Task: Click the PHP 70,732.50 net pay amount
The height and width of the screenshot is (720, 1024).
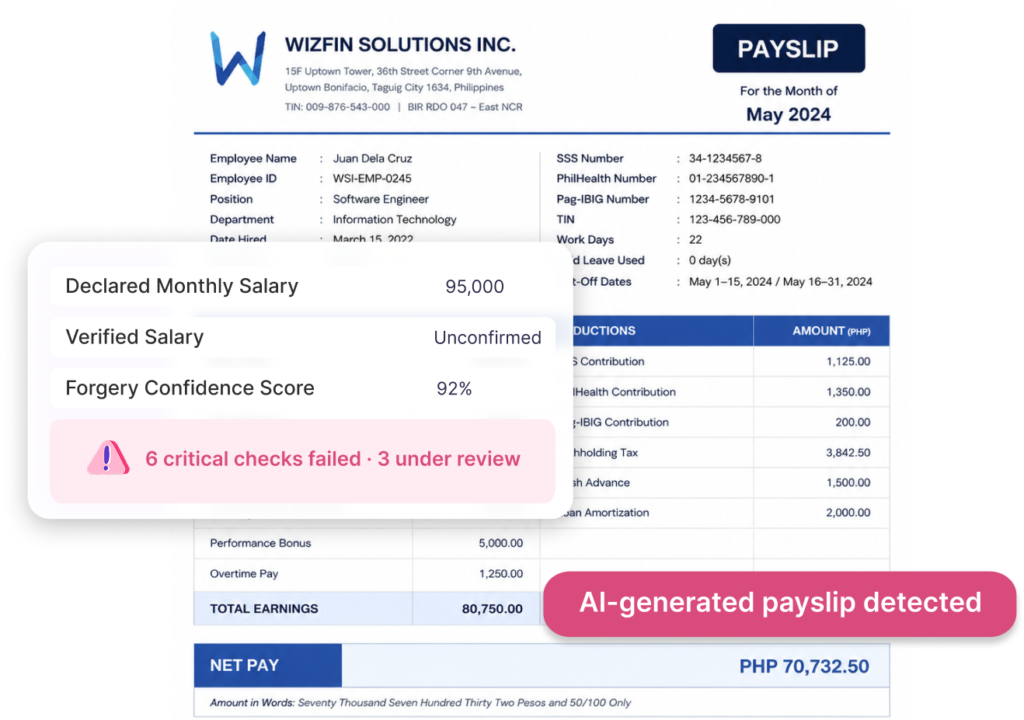Action: coord(804,666)
